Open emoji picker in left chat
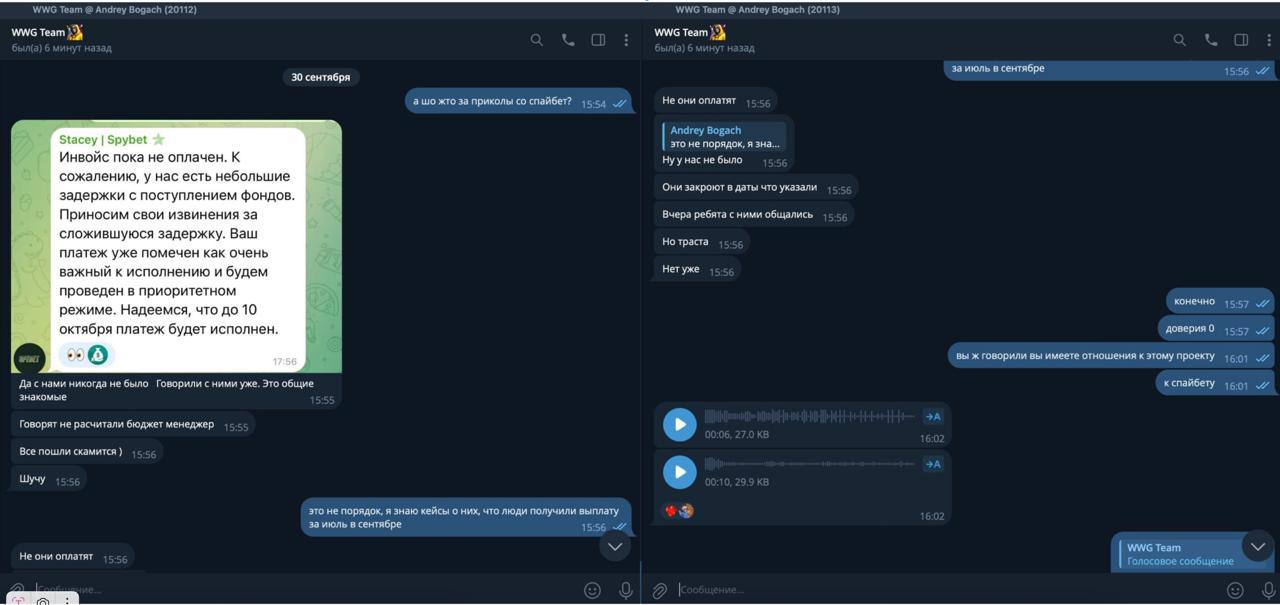The image size is (1280, 605). click(x=592, y=590)
